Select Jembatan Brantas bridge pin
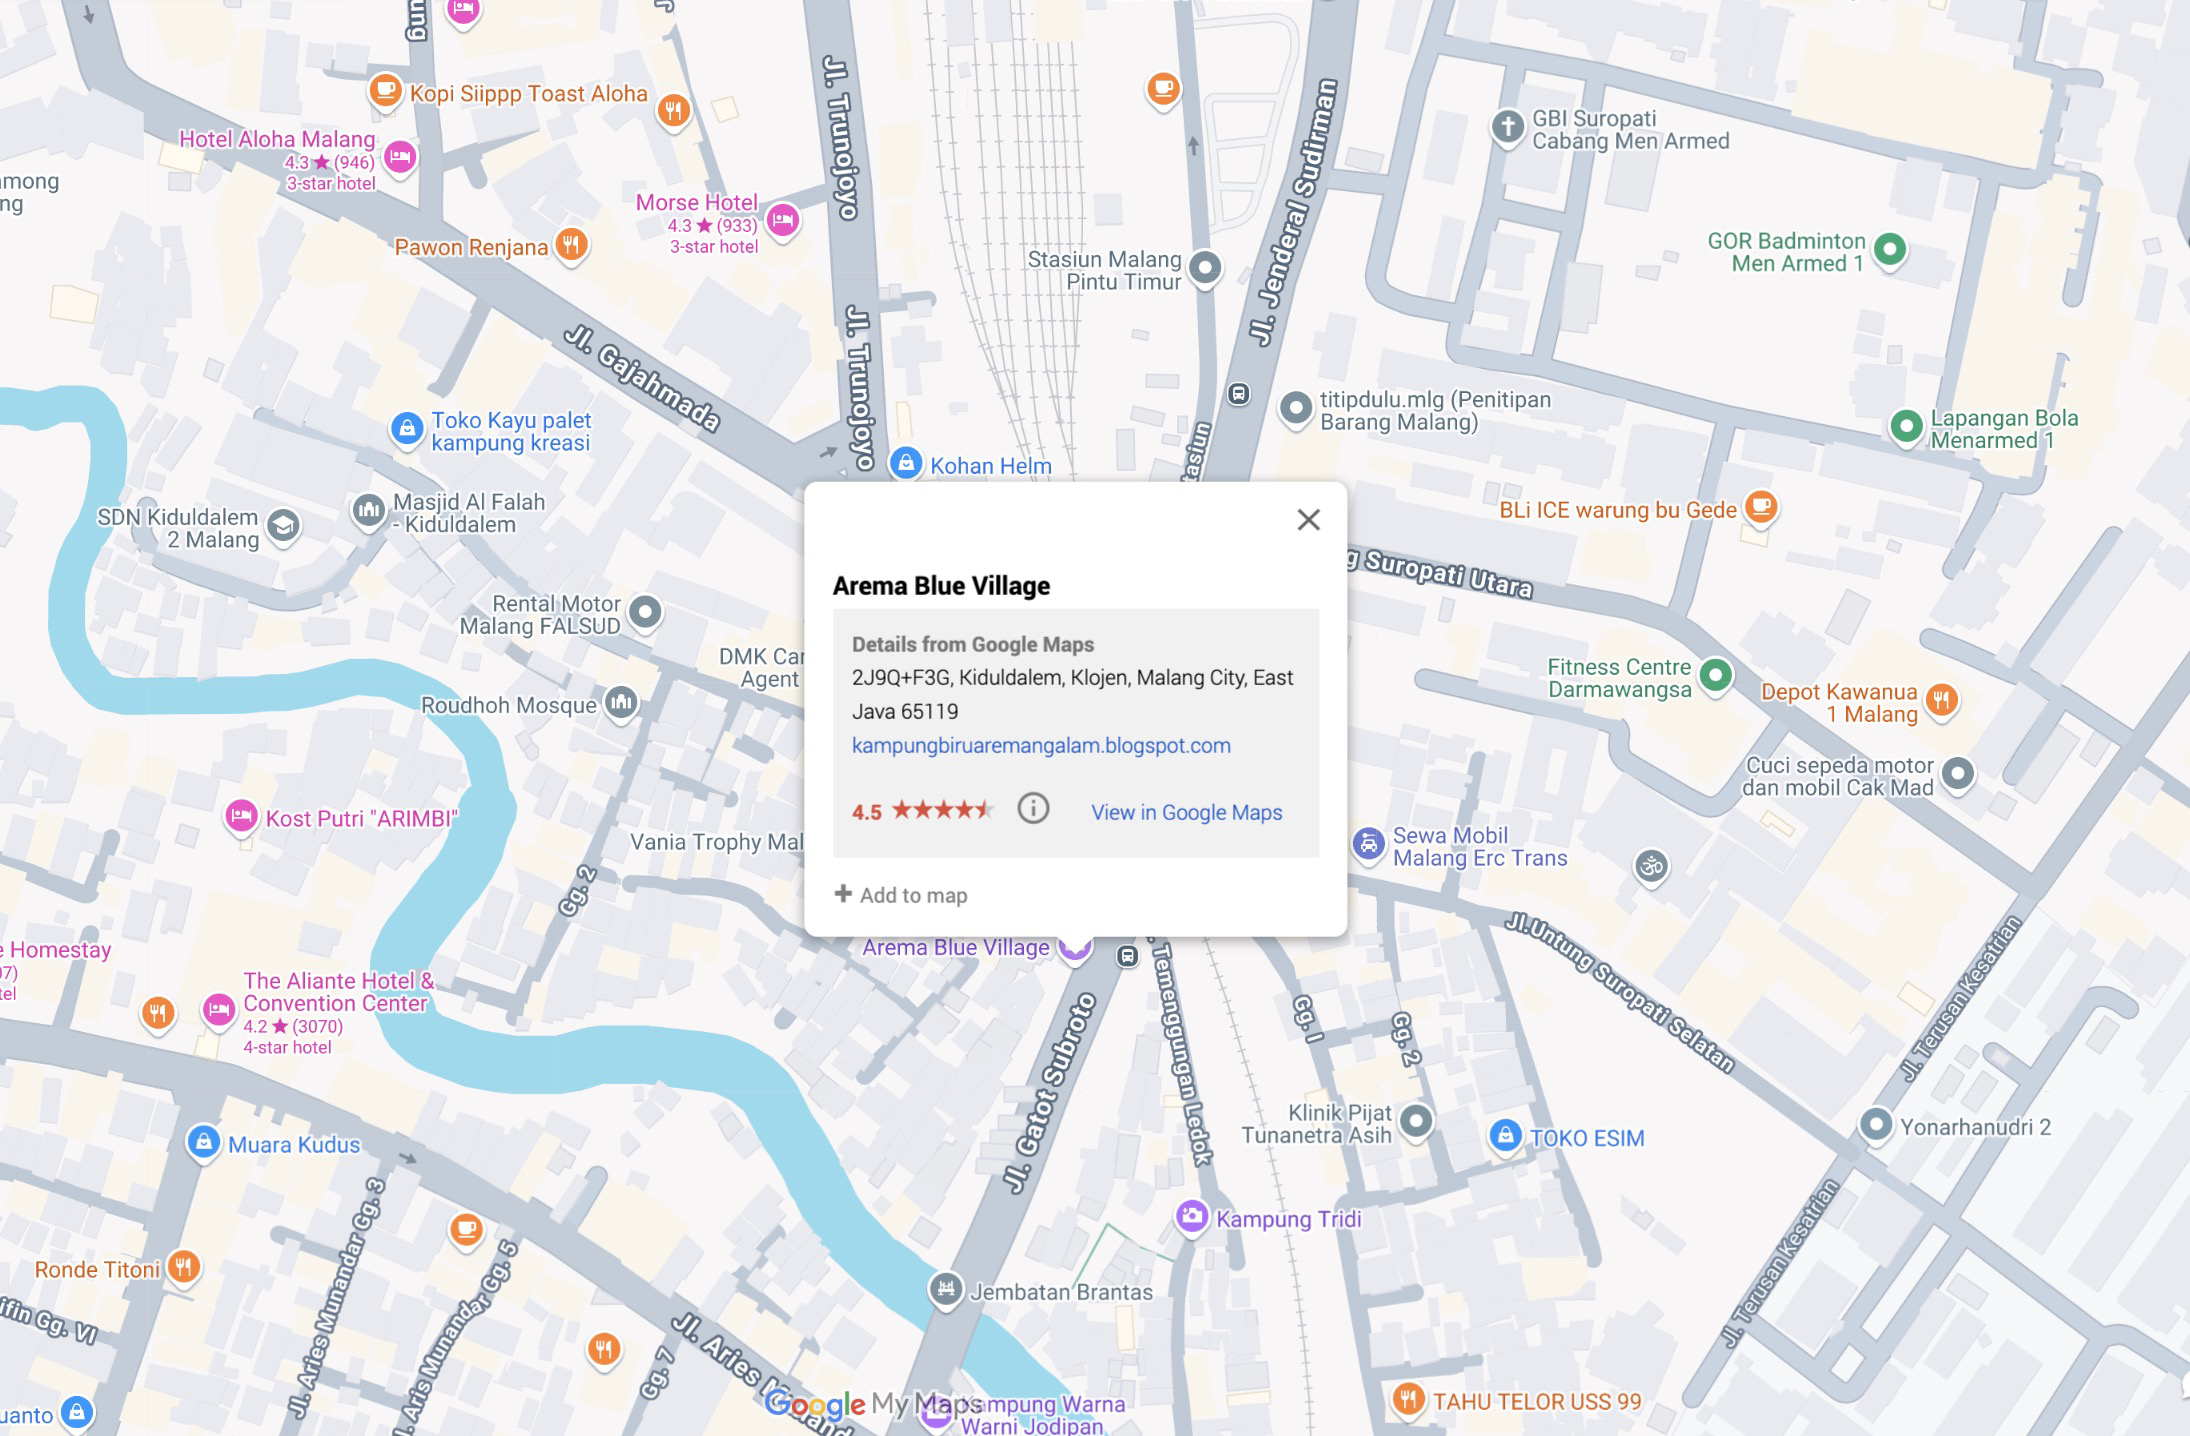This screenshot has width=2190, height=1436. pyautogui.click(x=945, y=1289)
